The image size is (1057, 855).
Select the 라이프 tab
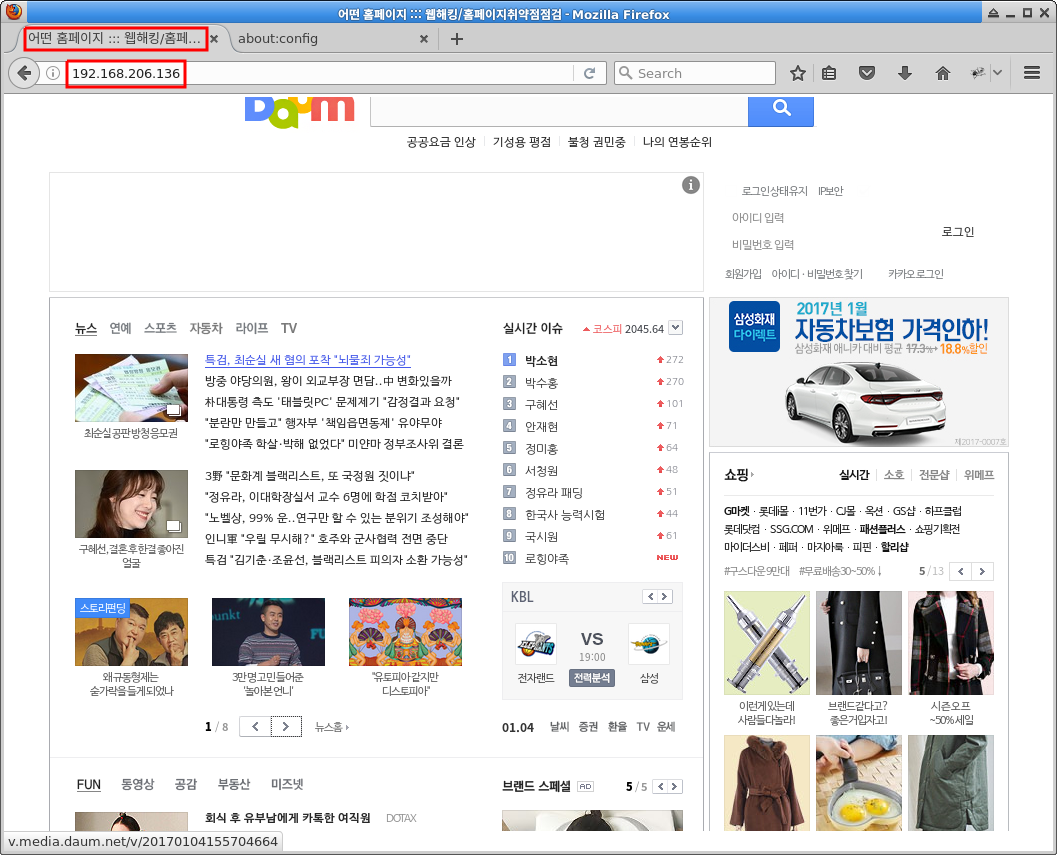(251, 328)
